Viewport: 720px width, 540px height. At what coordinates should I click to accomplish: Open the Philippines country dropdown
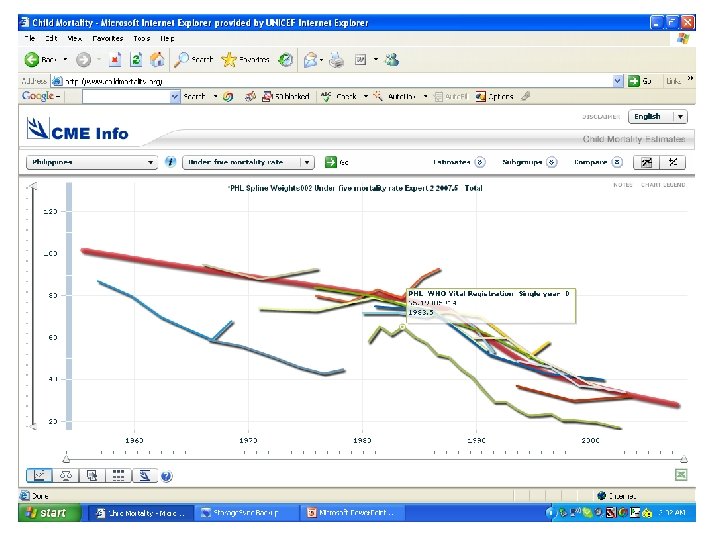92,162
